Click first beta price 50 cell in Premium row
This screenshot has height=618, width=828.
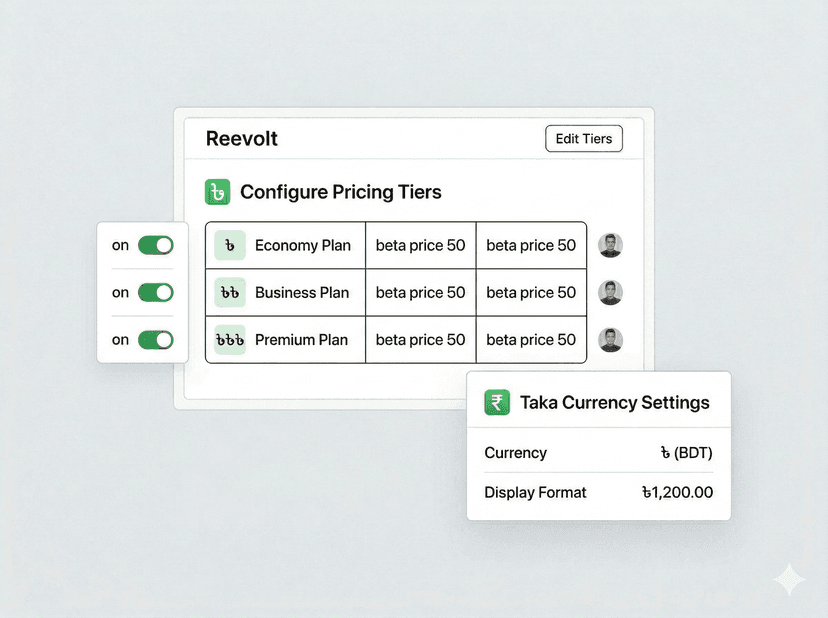point(421,340)
